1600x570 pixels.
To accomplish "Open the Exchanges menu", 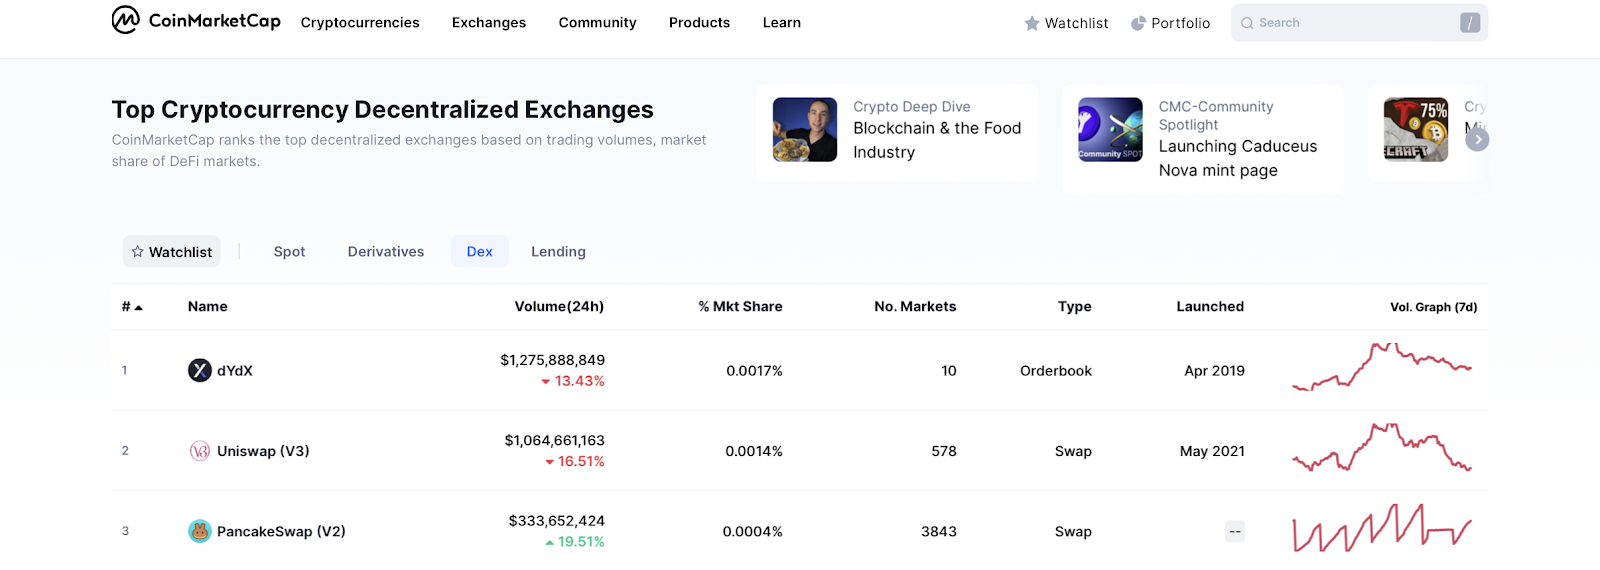I will click(489, 22).
